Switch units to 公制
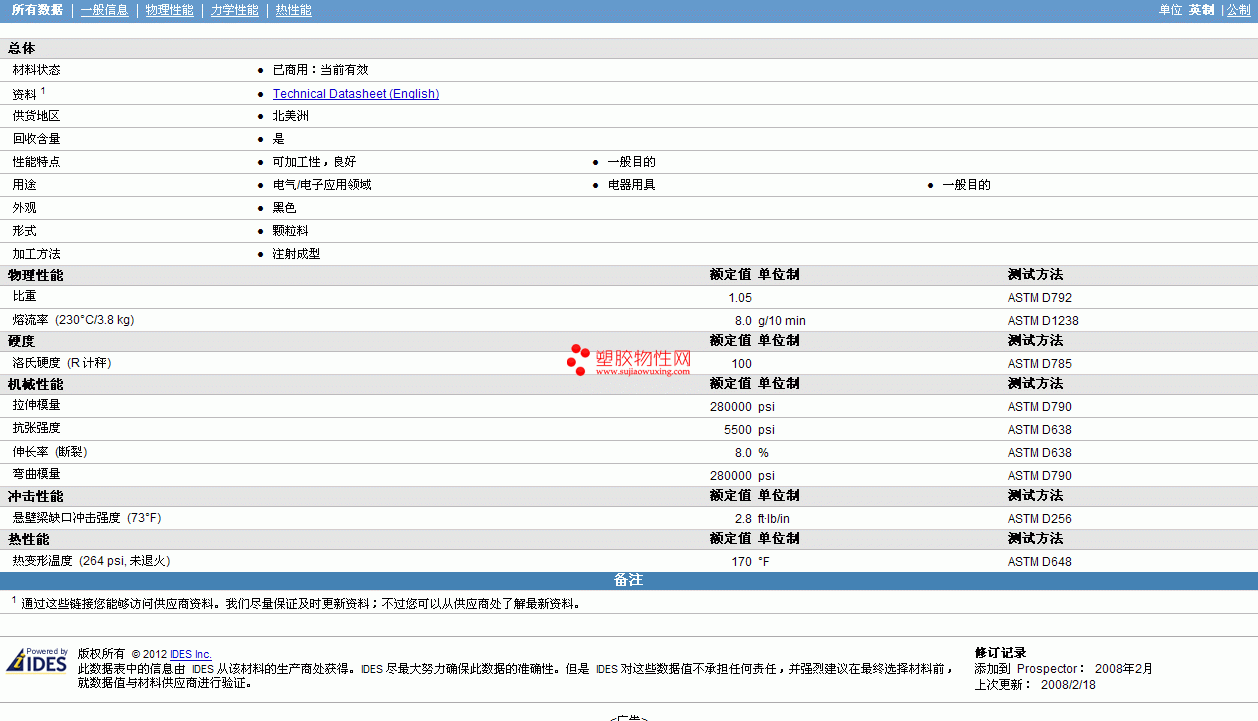This screenshot has width=1258, height=721. 1238,10
